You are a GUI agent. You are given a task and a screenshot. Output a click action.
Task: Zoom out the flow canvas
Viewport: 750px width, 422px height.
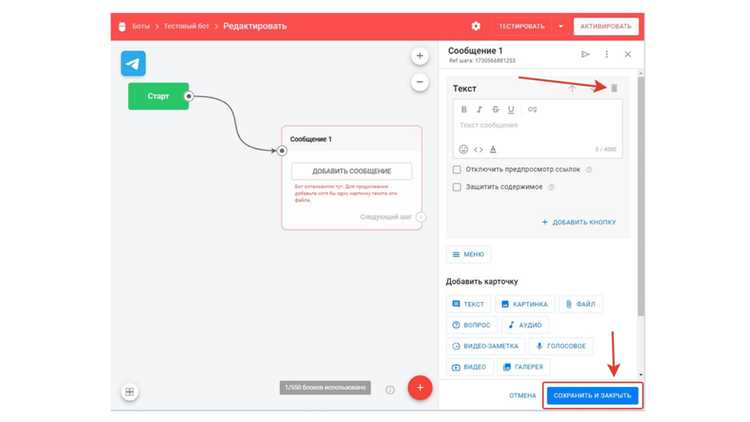pos(419,82)
